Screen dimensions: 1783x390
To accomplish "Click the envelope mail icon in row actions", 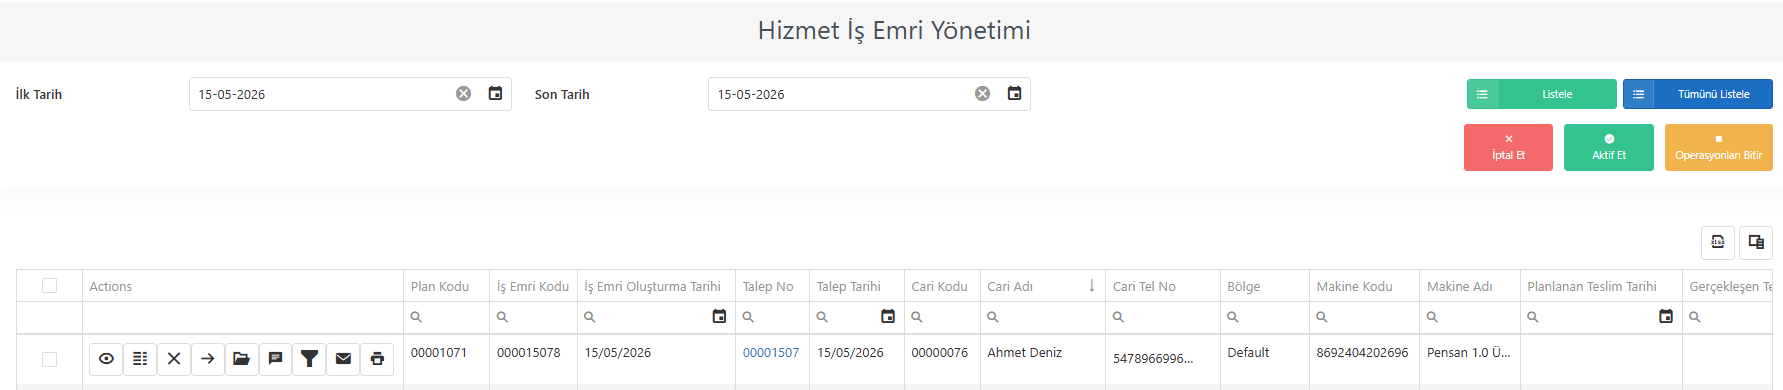I will pyautogui.click(x=343, y=359).
